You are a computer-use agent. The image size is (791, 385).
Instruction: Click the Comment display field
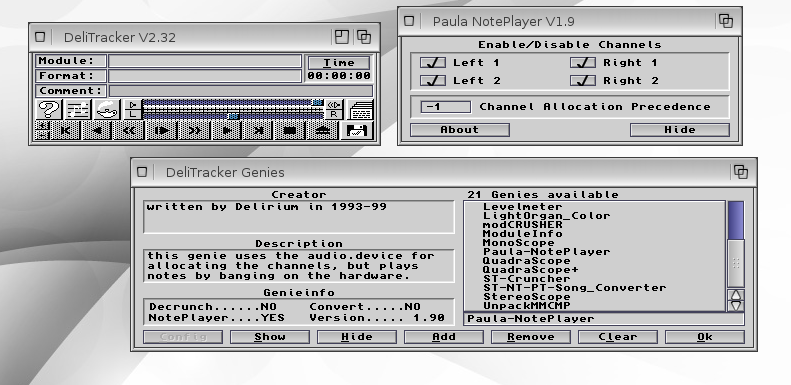241,91
